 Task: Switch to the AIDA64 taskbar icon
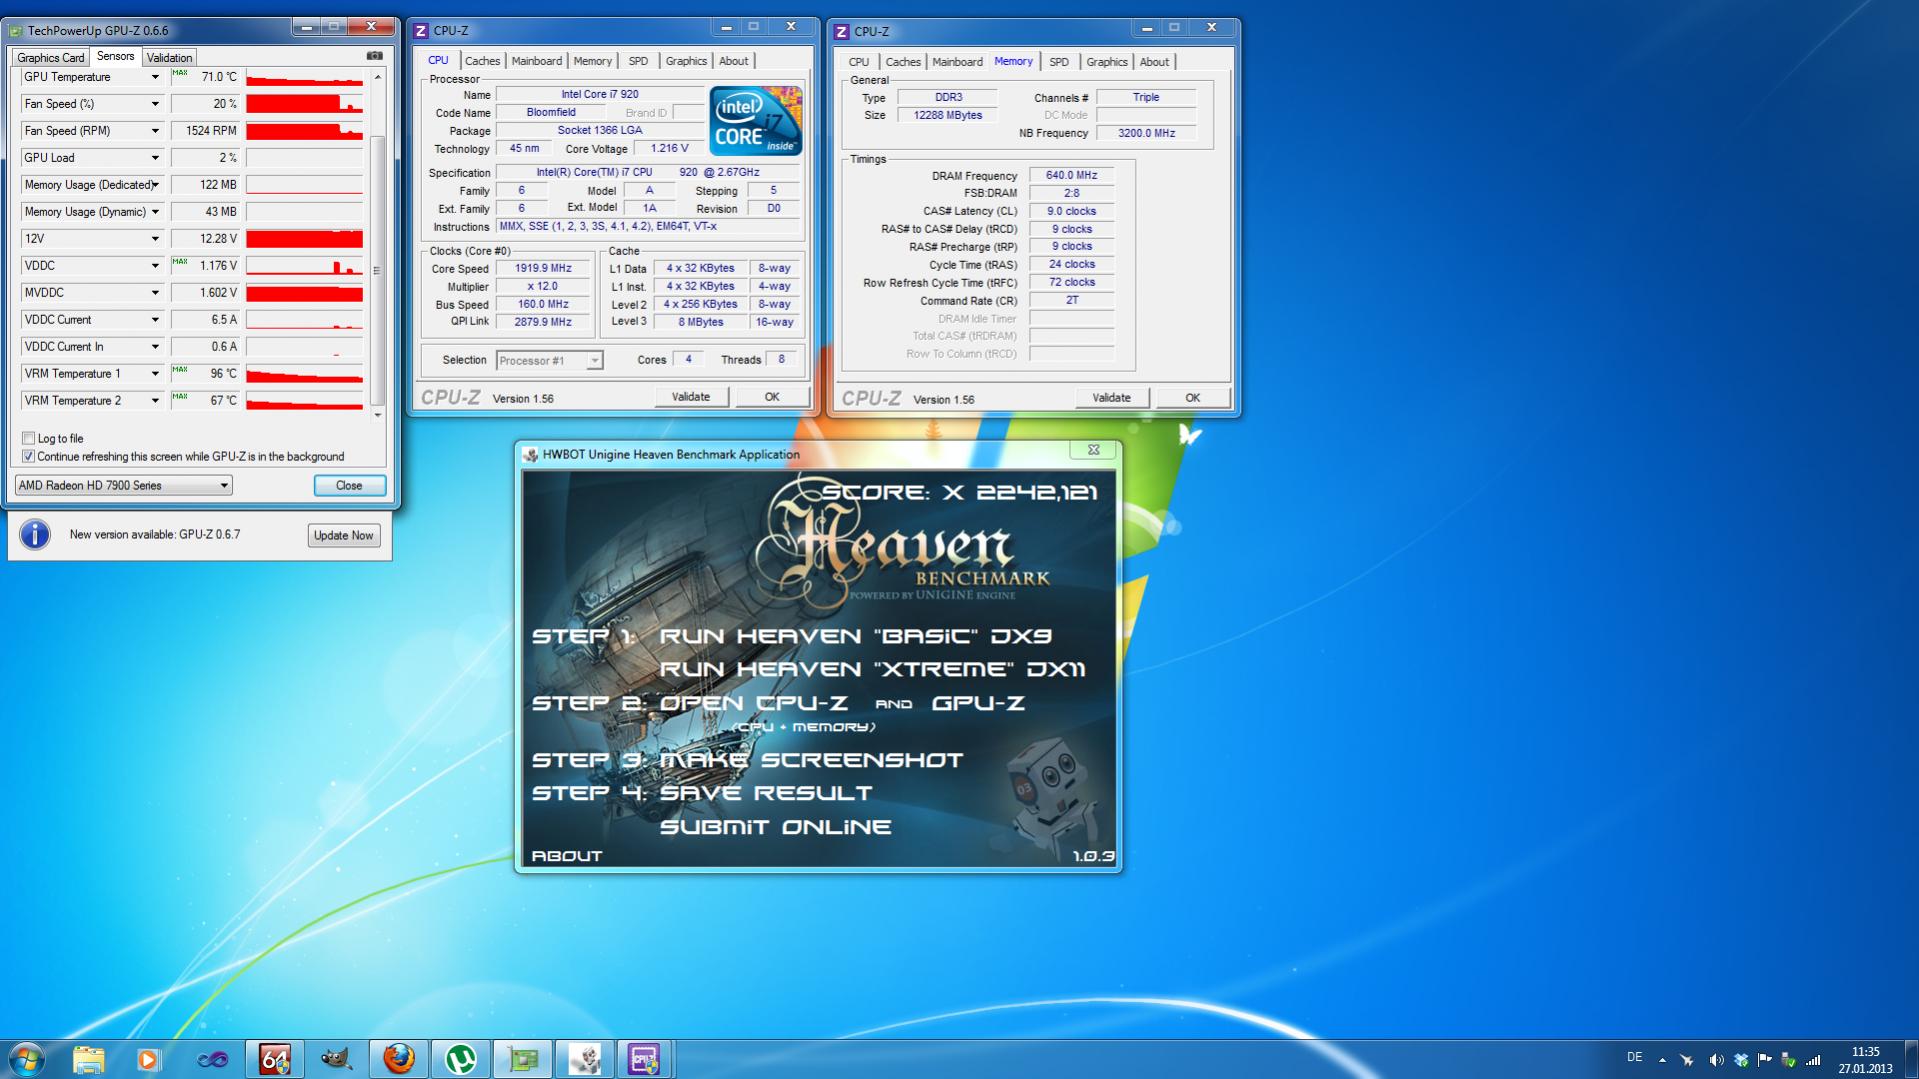tap(274, 1059)
